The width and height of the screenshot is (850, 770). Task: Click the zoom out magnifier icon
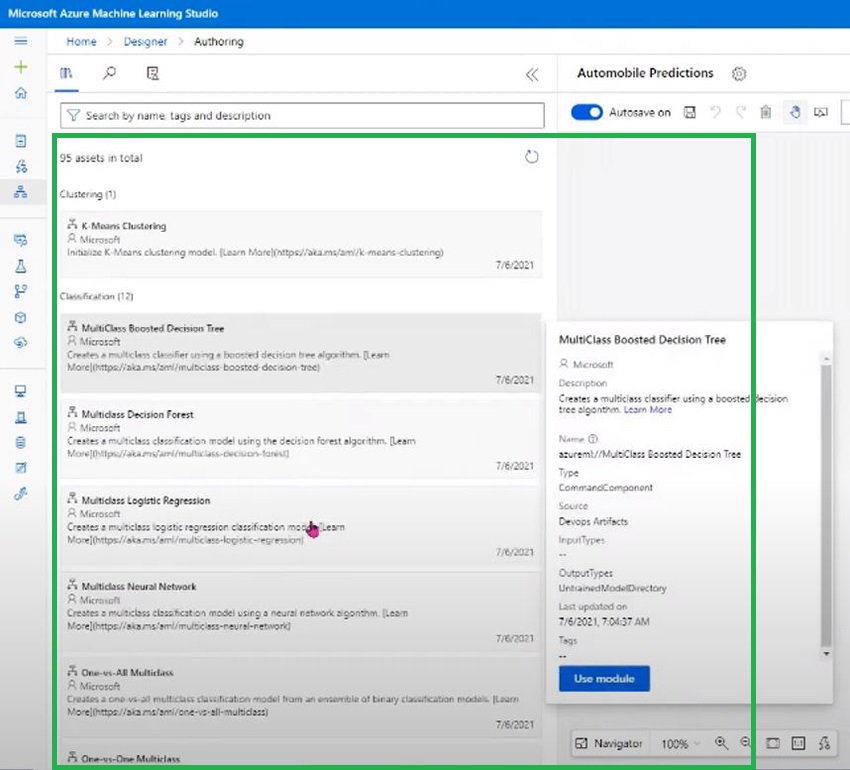pyautogui.click(x=746, y=742)
